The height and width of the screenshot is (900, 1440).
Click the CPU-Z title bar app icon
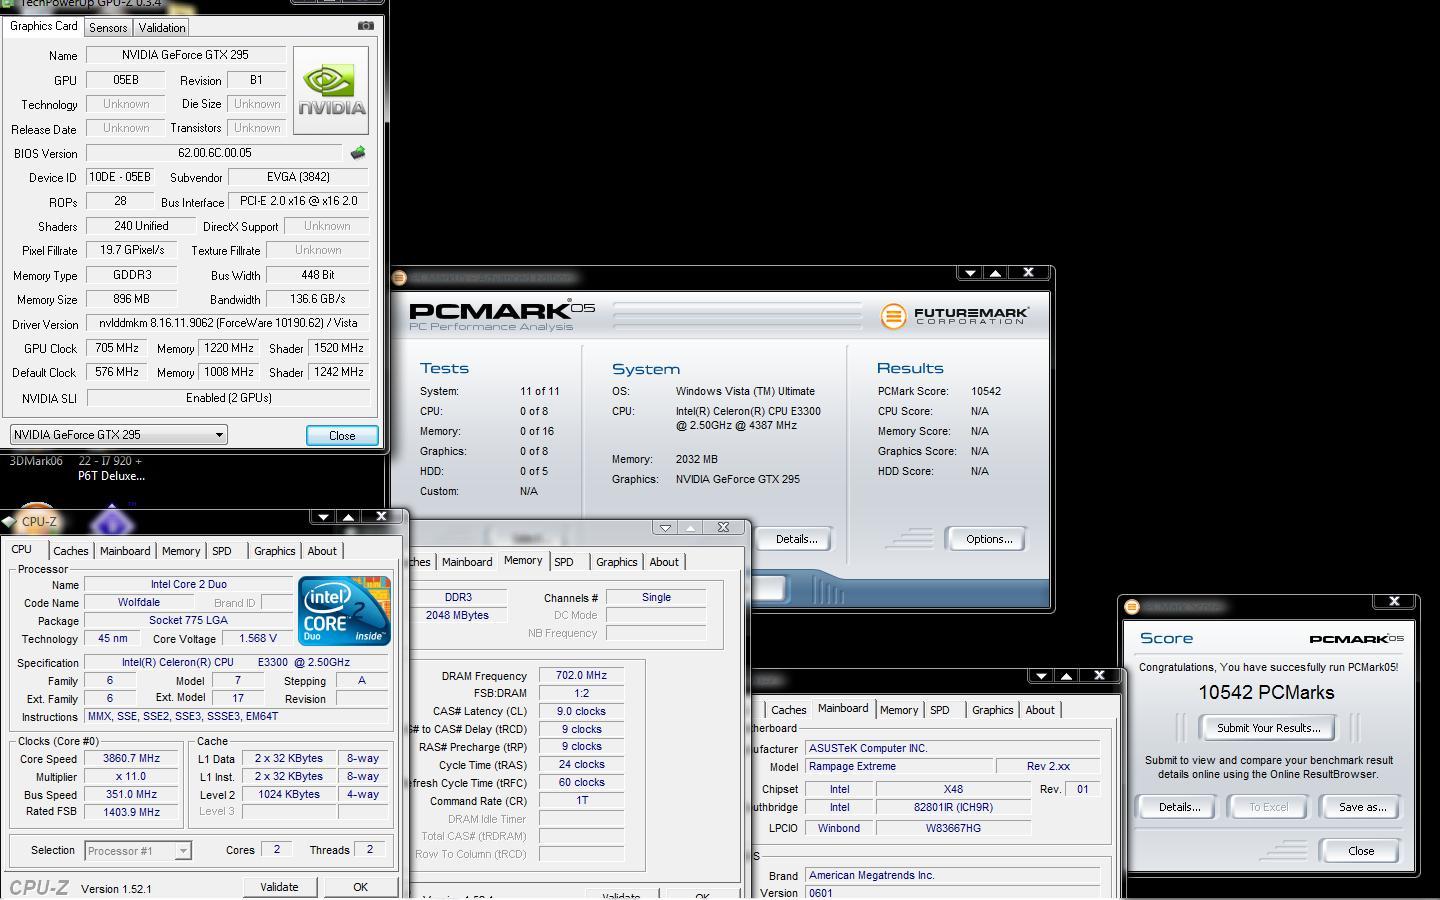click(x=10, y=521)
